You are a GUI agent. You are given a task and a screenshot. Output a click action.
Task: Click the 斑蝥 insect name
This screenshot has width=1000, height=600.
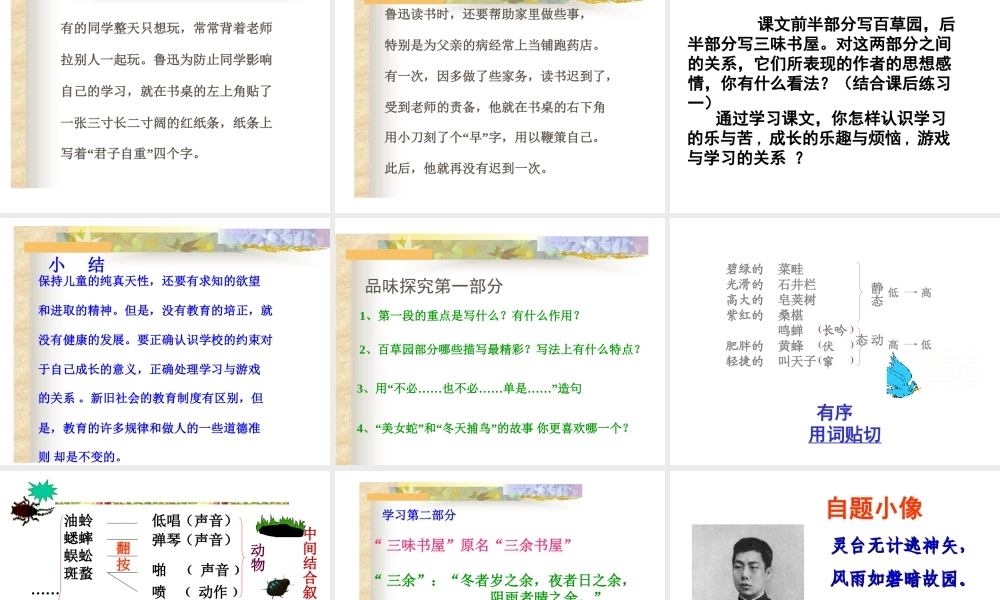coord(78,573)
